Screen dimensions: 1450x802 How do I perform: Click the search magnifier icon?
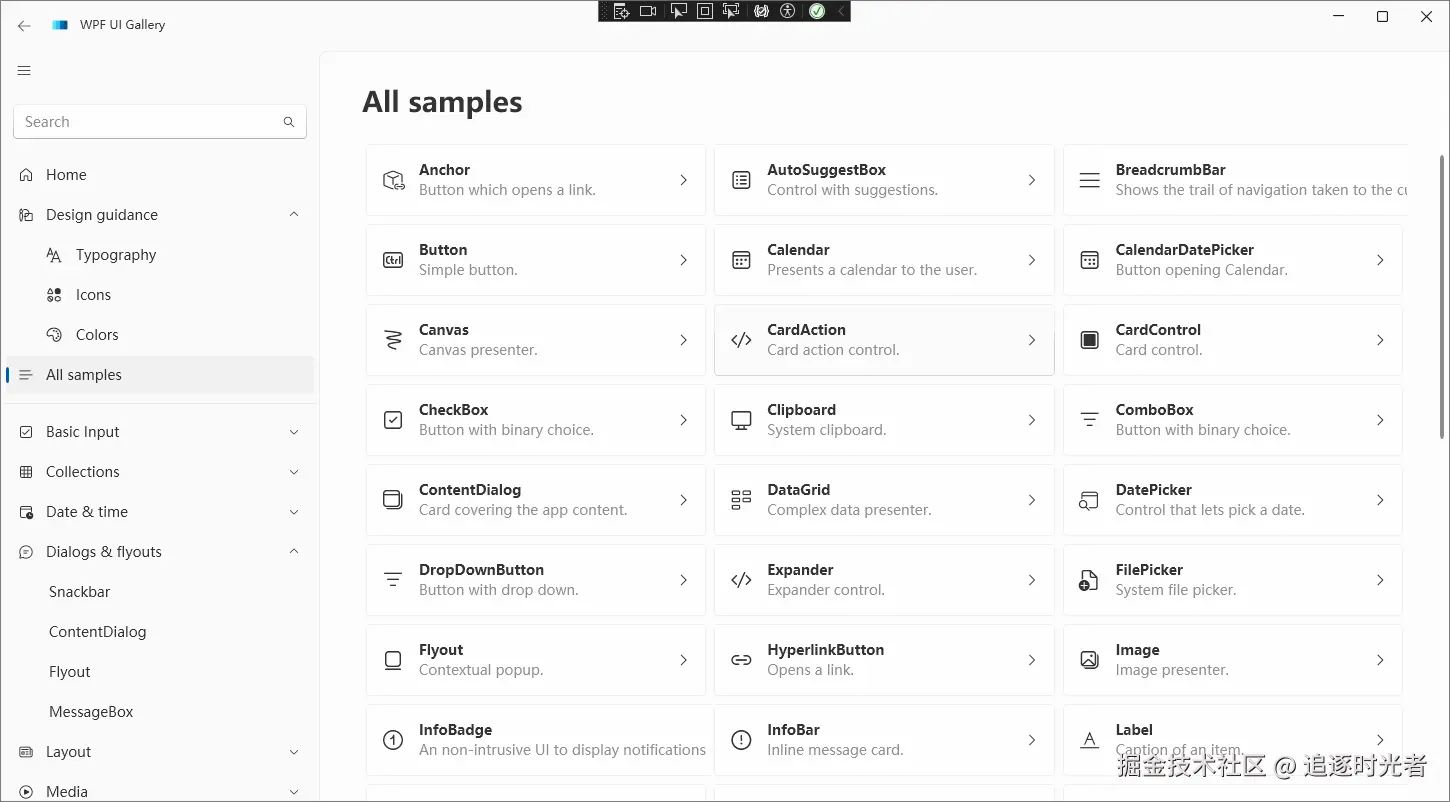coord(289,122)
